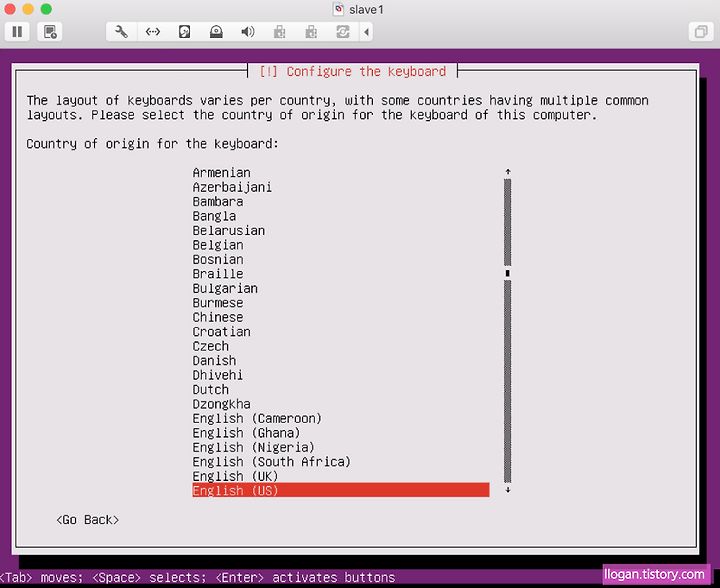720x588 pixels.
Task: Click the sync/sharing refresh icon
Action: (343, 32)
